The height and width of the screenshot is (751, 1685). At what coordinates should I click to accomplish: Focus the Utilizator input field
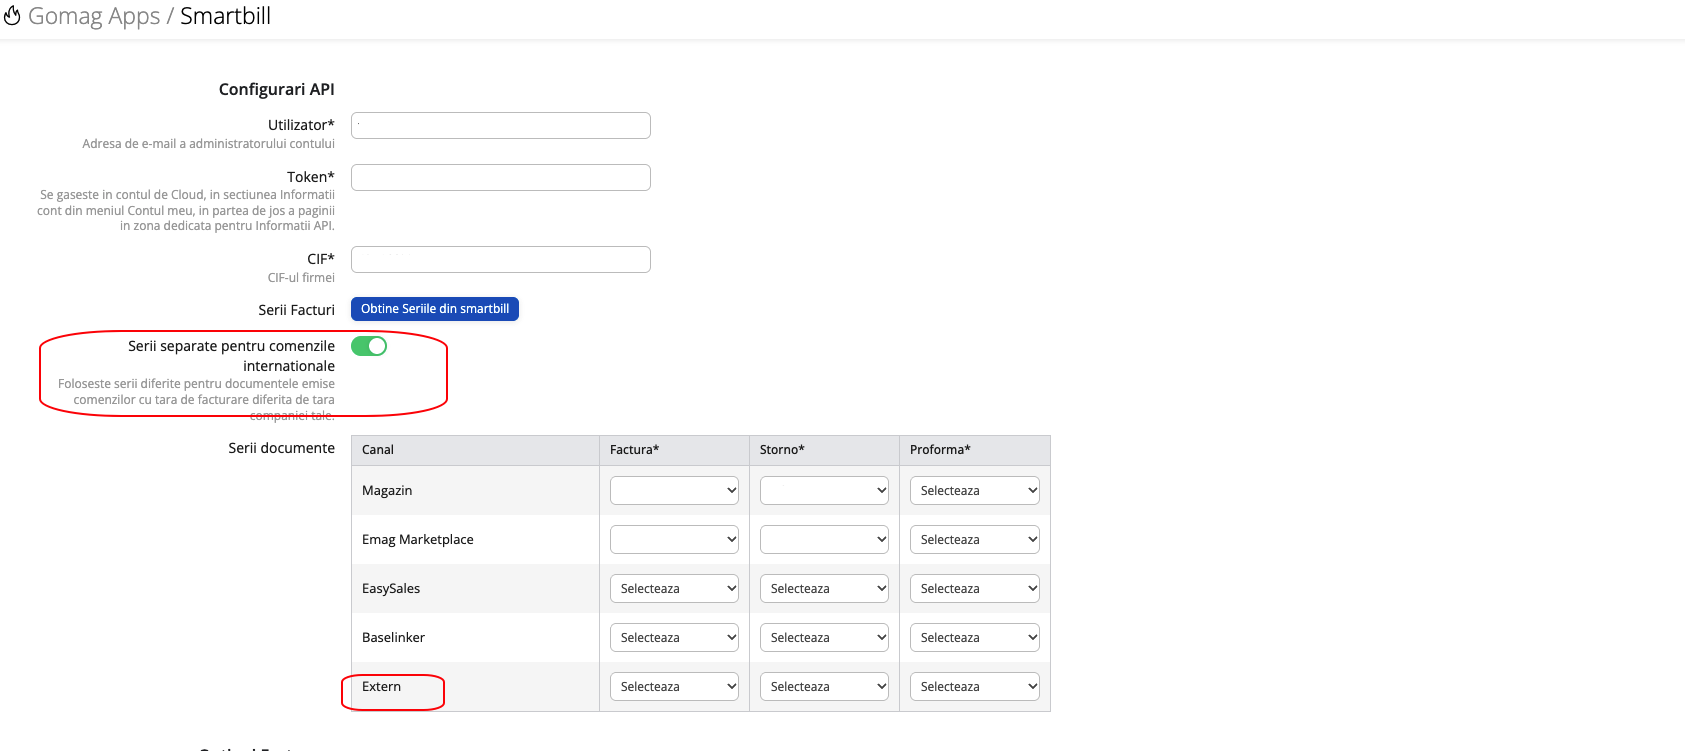pyautogui.click(x=501, y=125)
